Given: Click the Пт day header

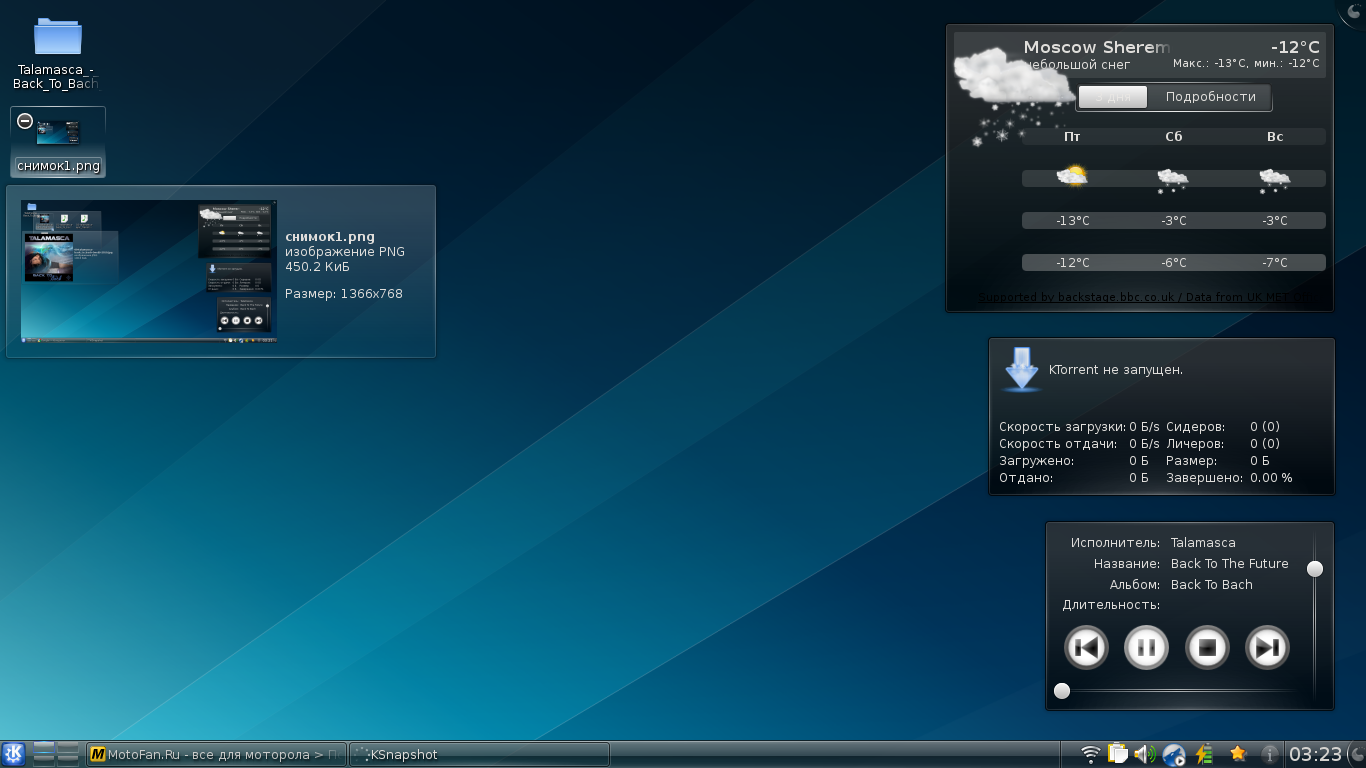Looking at the screenshot, I should click(1072, 137).
